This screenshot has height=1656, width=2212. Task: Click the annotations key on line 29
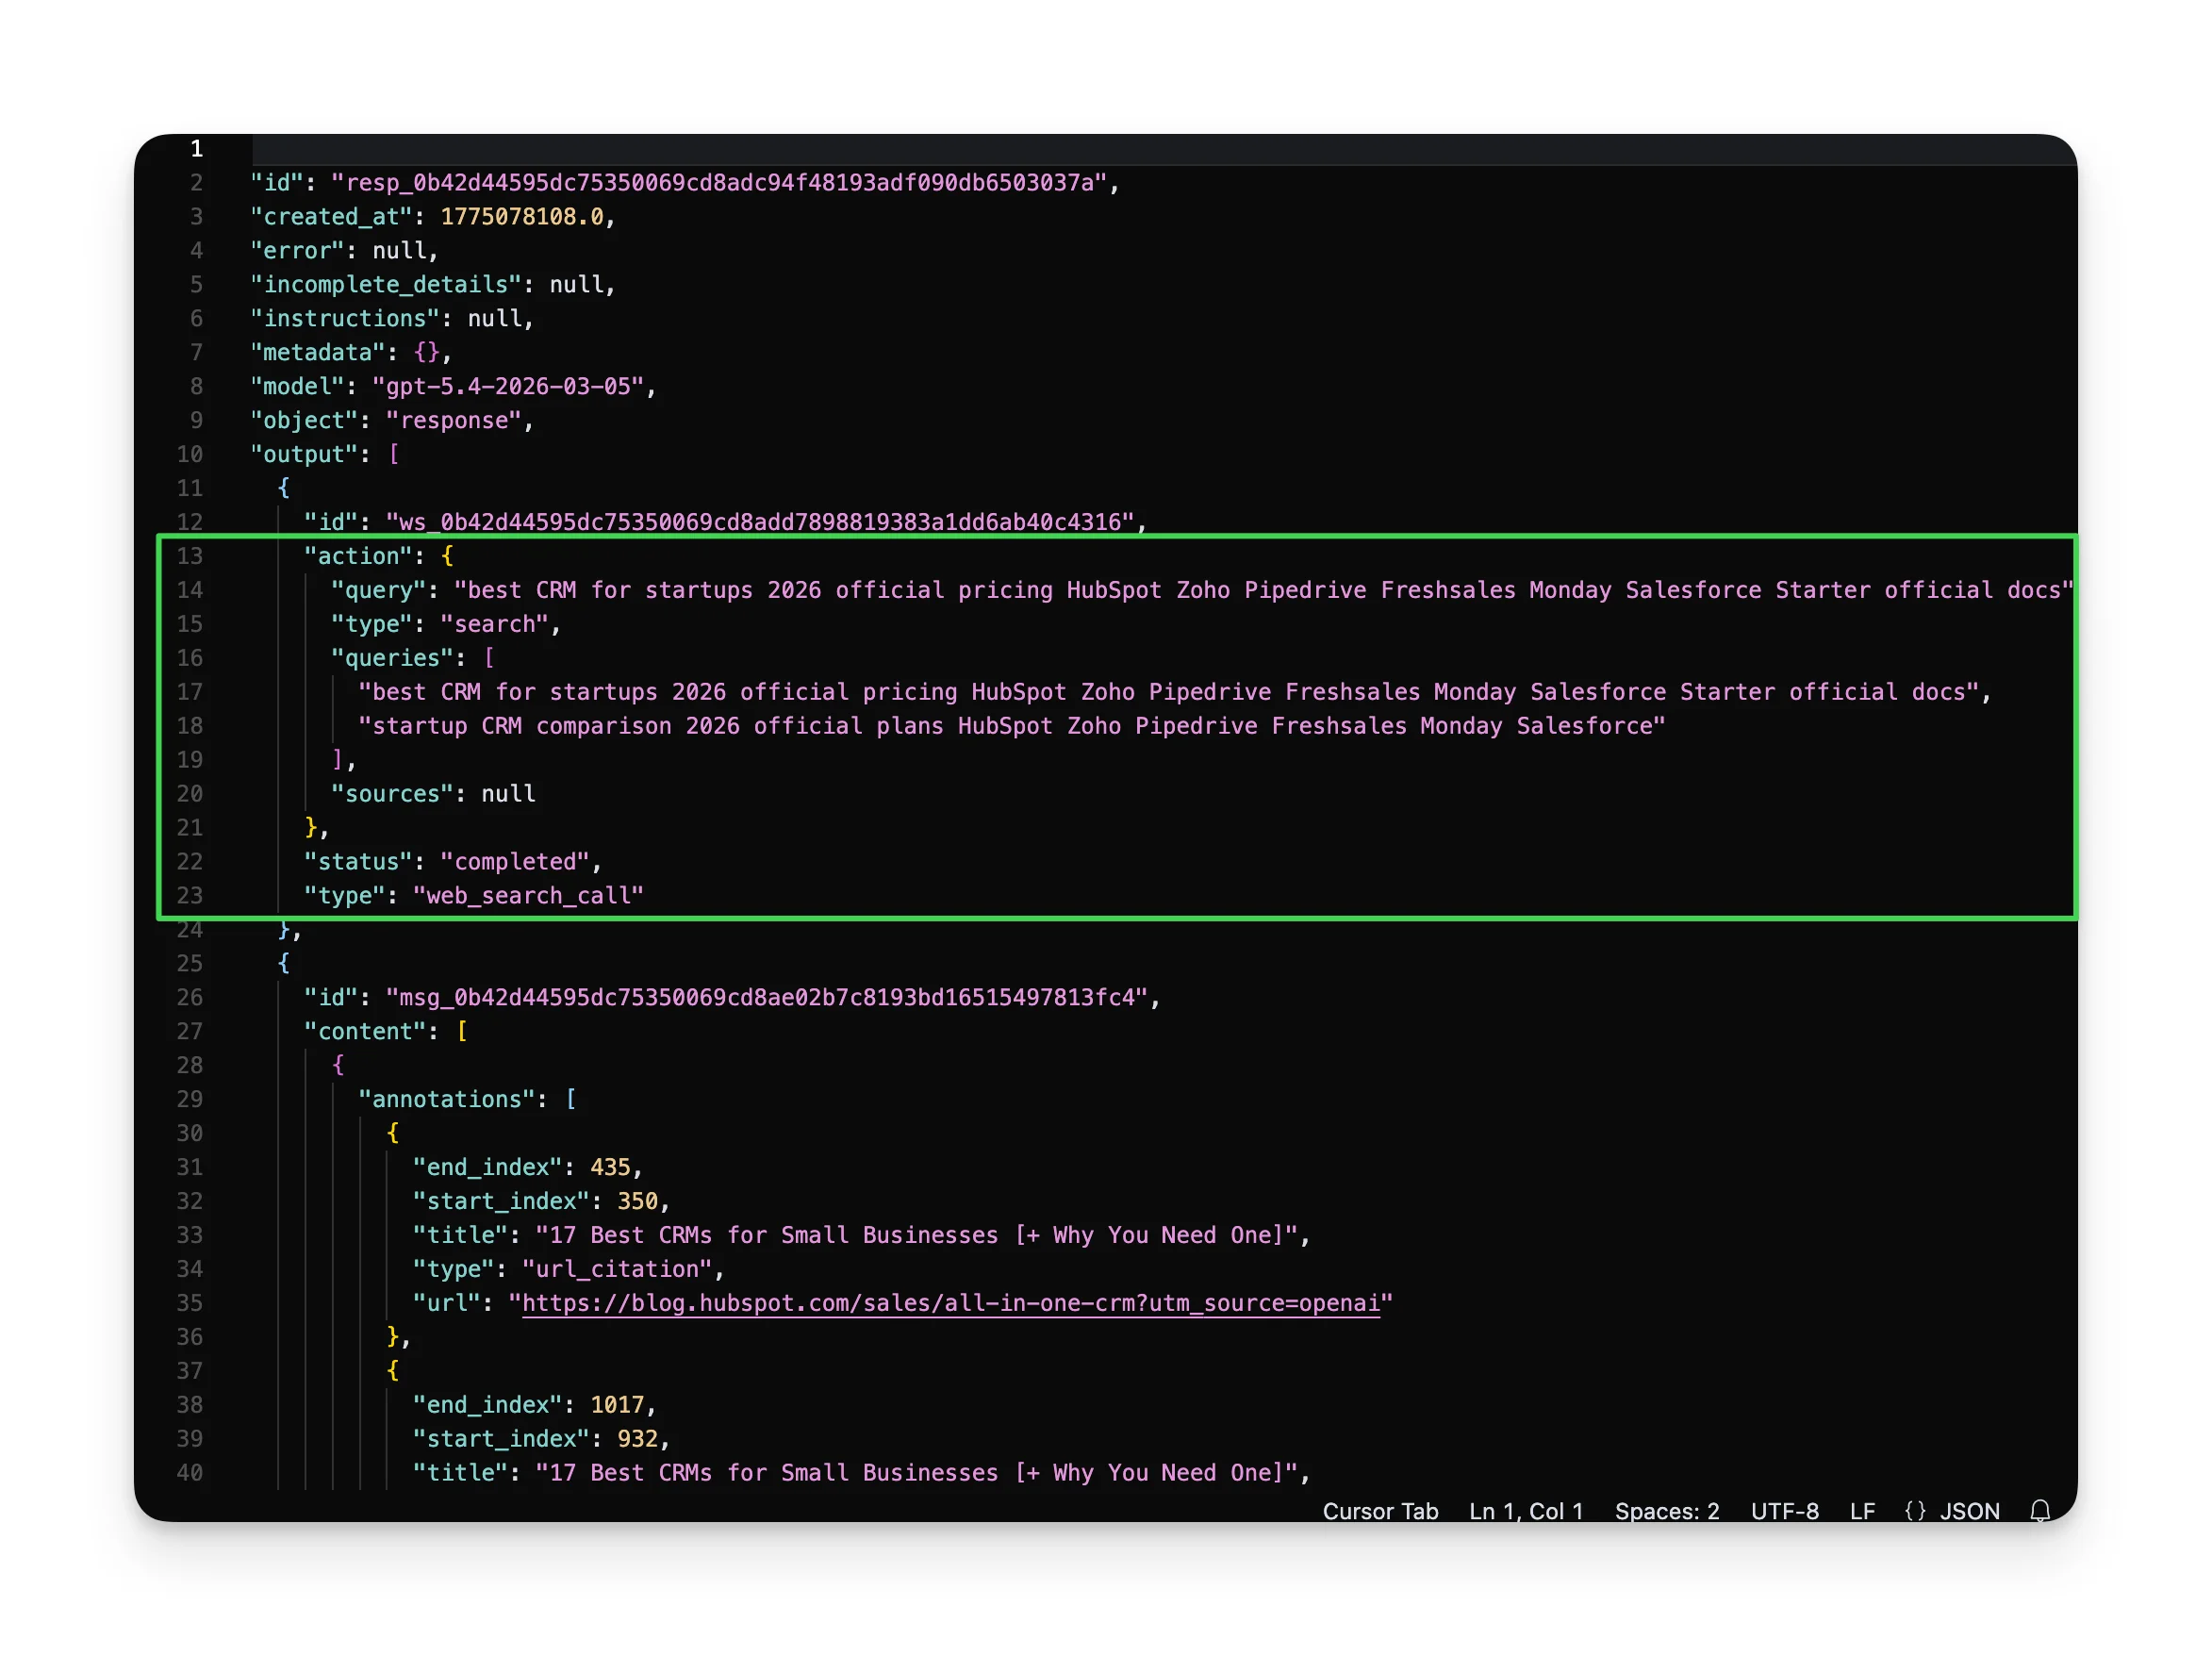click(x=445, y=1099)
